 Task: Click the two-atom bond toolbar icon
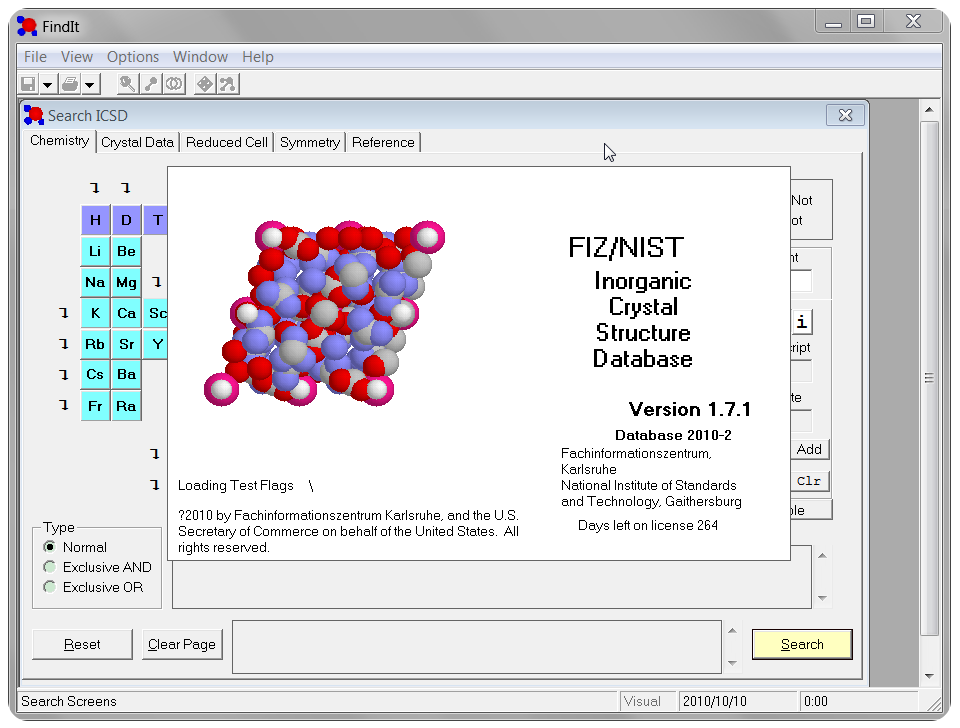click(151, 84)
